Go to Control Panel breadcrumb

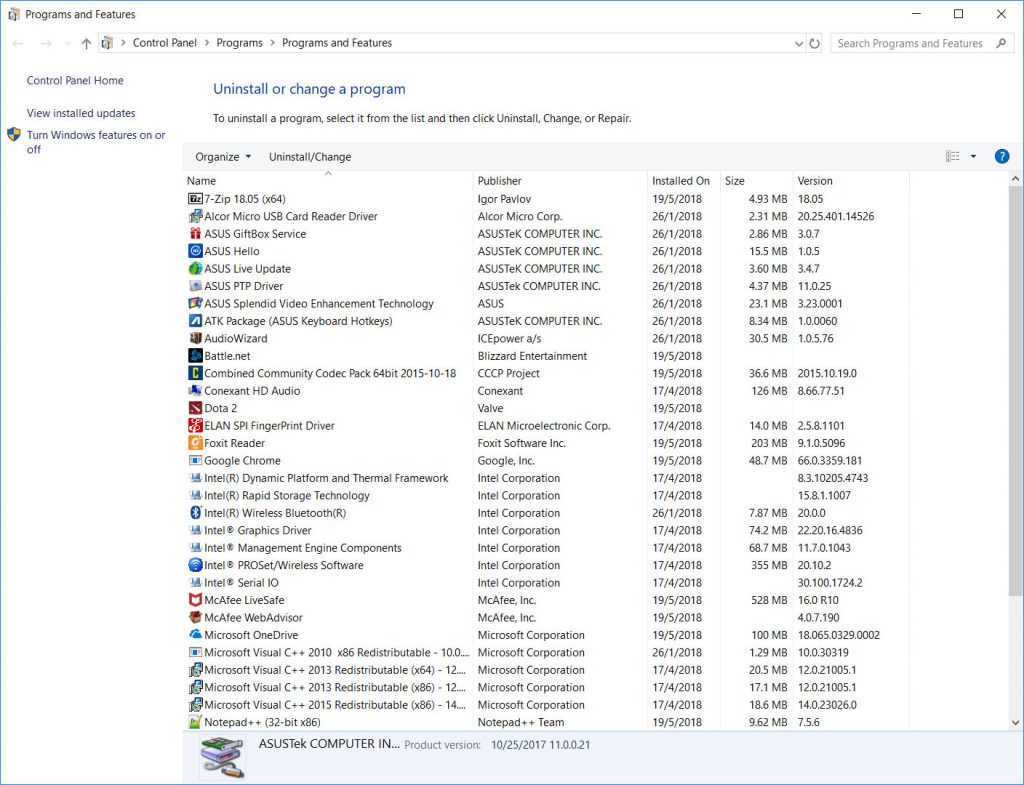(165, 43)
